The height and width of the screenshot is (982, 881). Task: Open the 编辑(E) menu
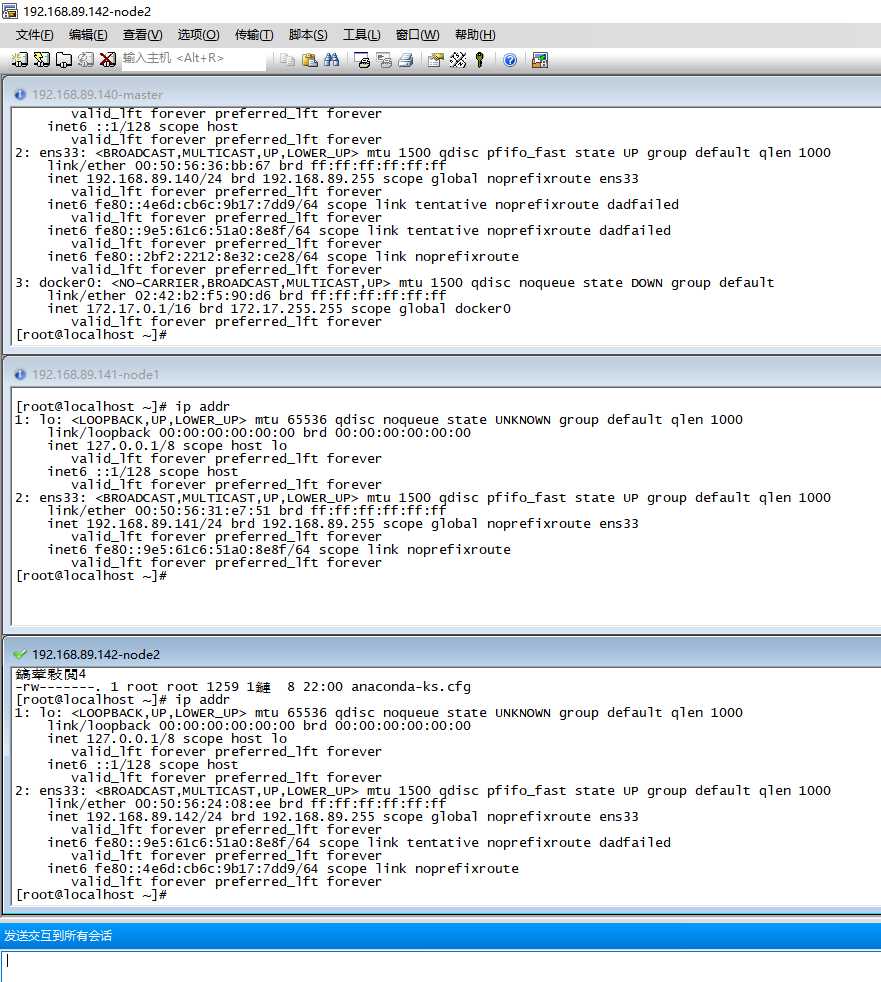88,34
